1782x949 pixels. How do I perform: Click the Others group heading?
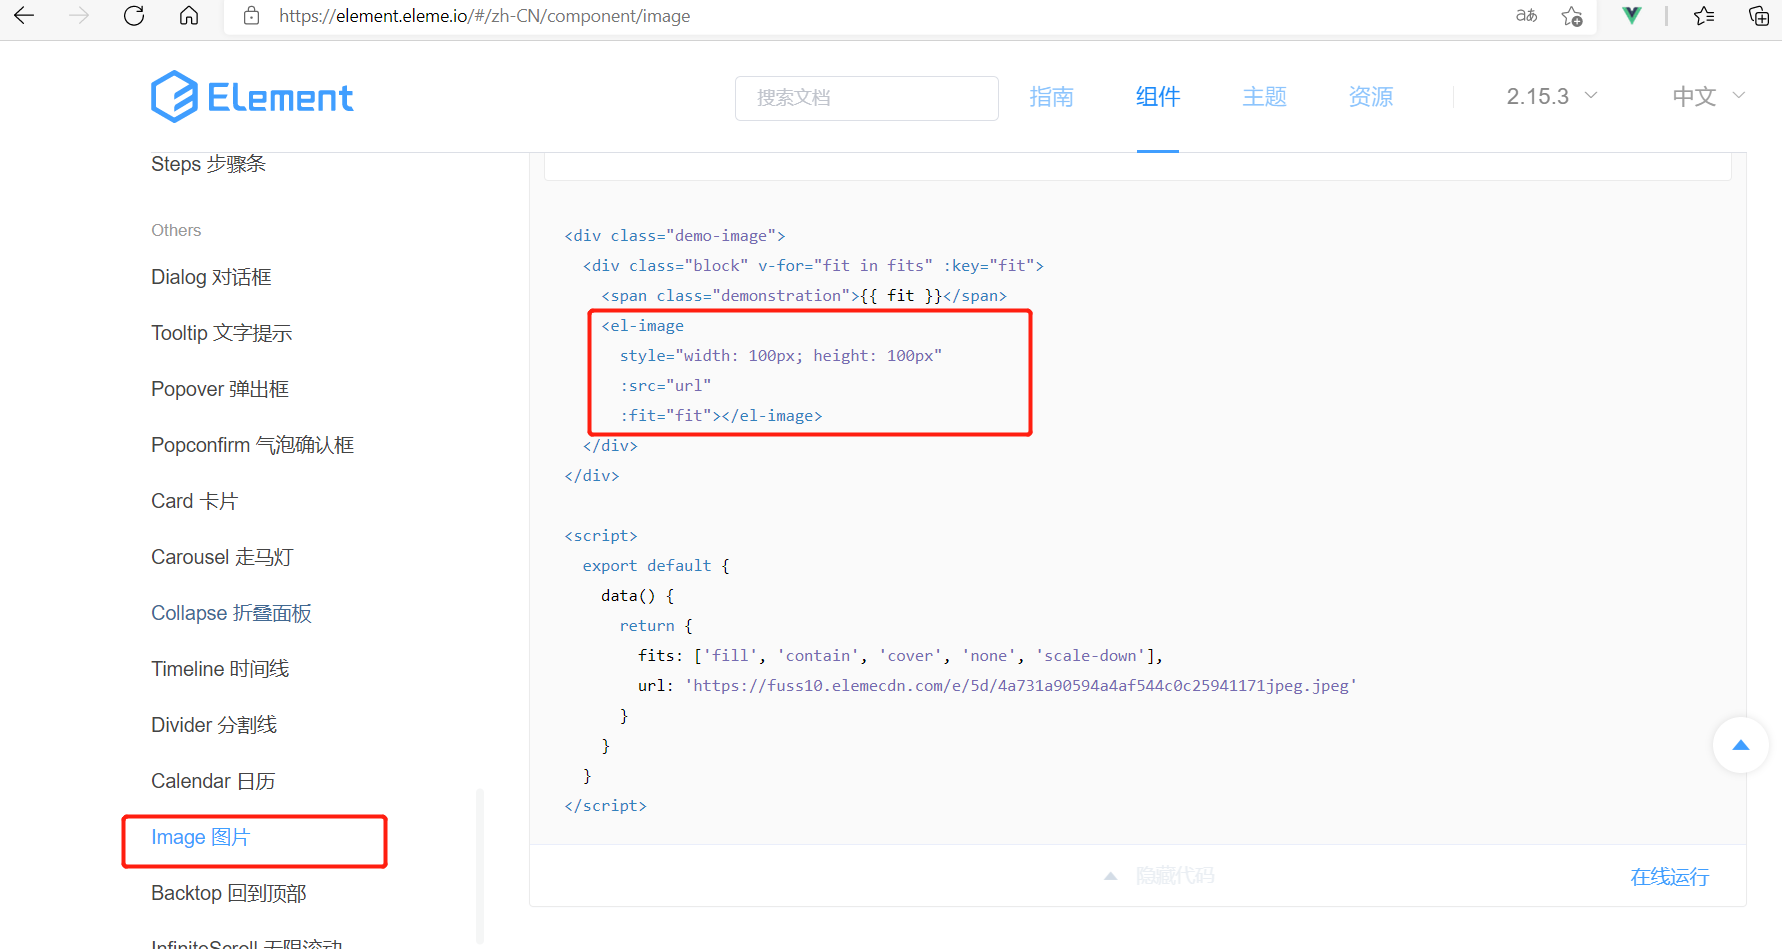(x=176, y=230)
